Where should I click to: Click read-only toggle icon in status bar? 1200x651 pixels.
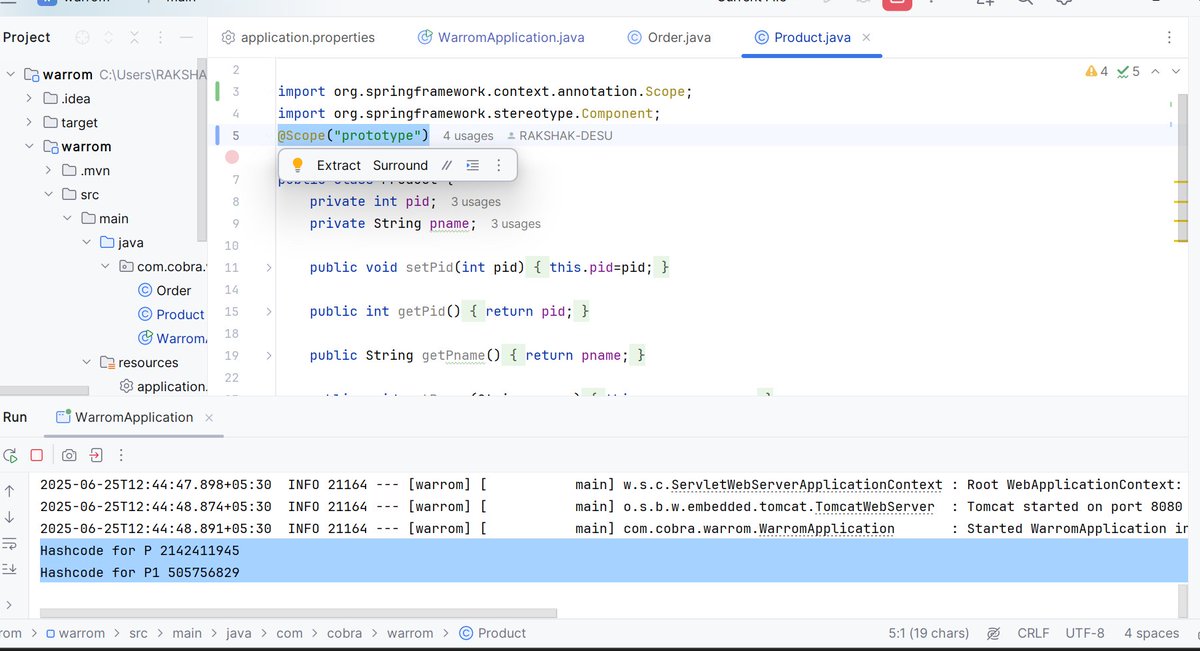tap(993, 633)
